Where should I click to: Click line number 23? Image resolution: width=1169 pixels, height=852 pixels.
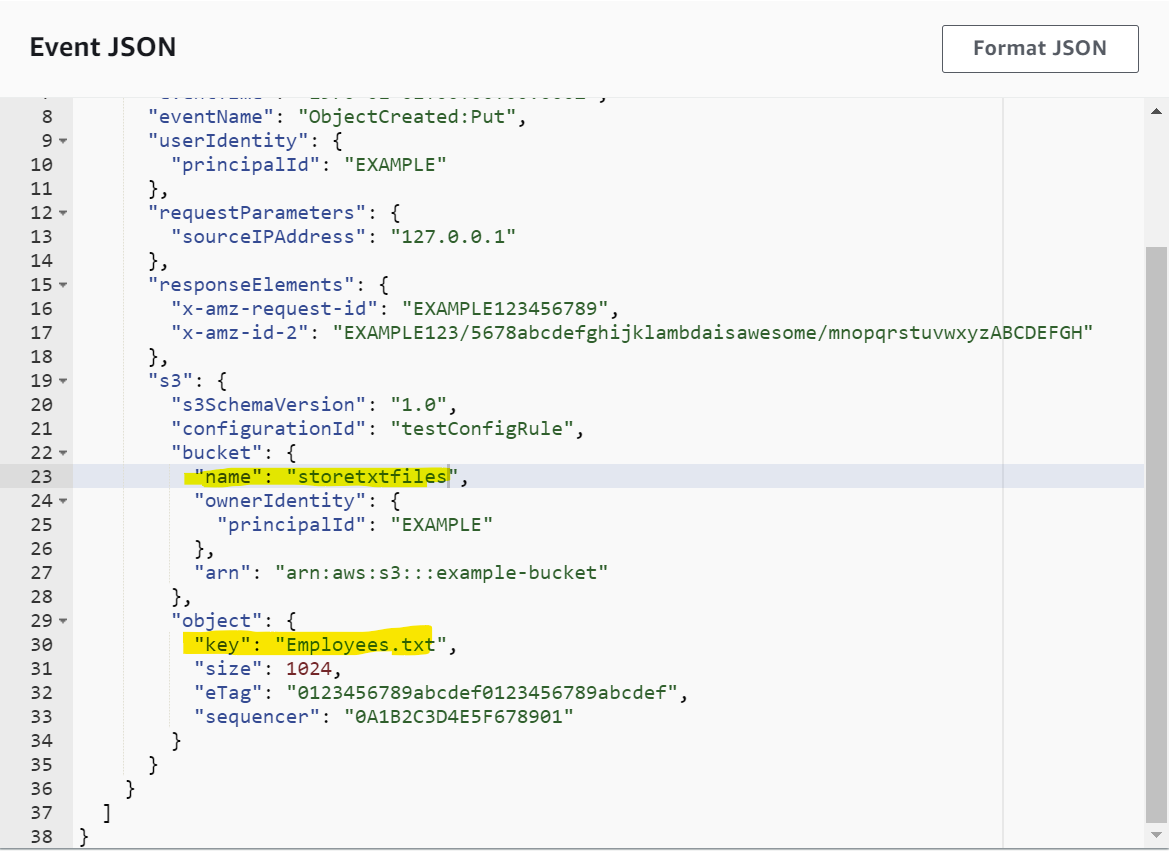point(41,476)
